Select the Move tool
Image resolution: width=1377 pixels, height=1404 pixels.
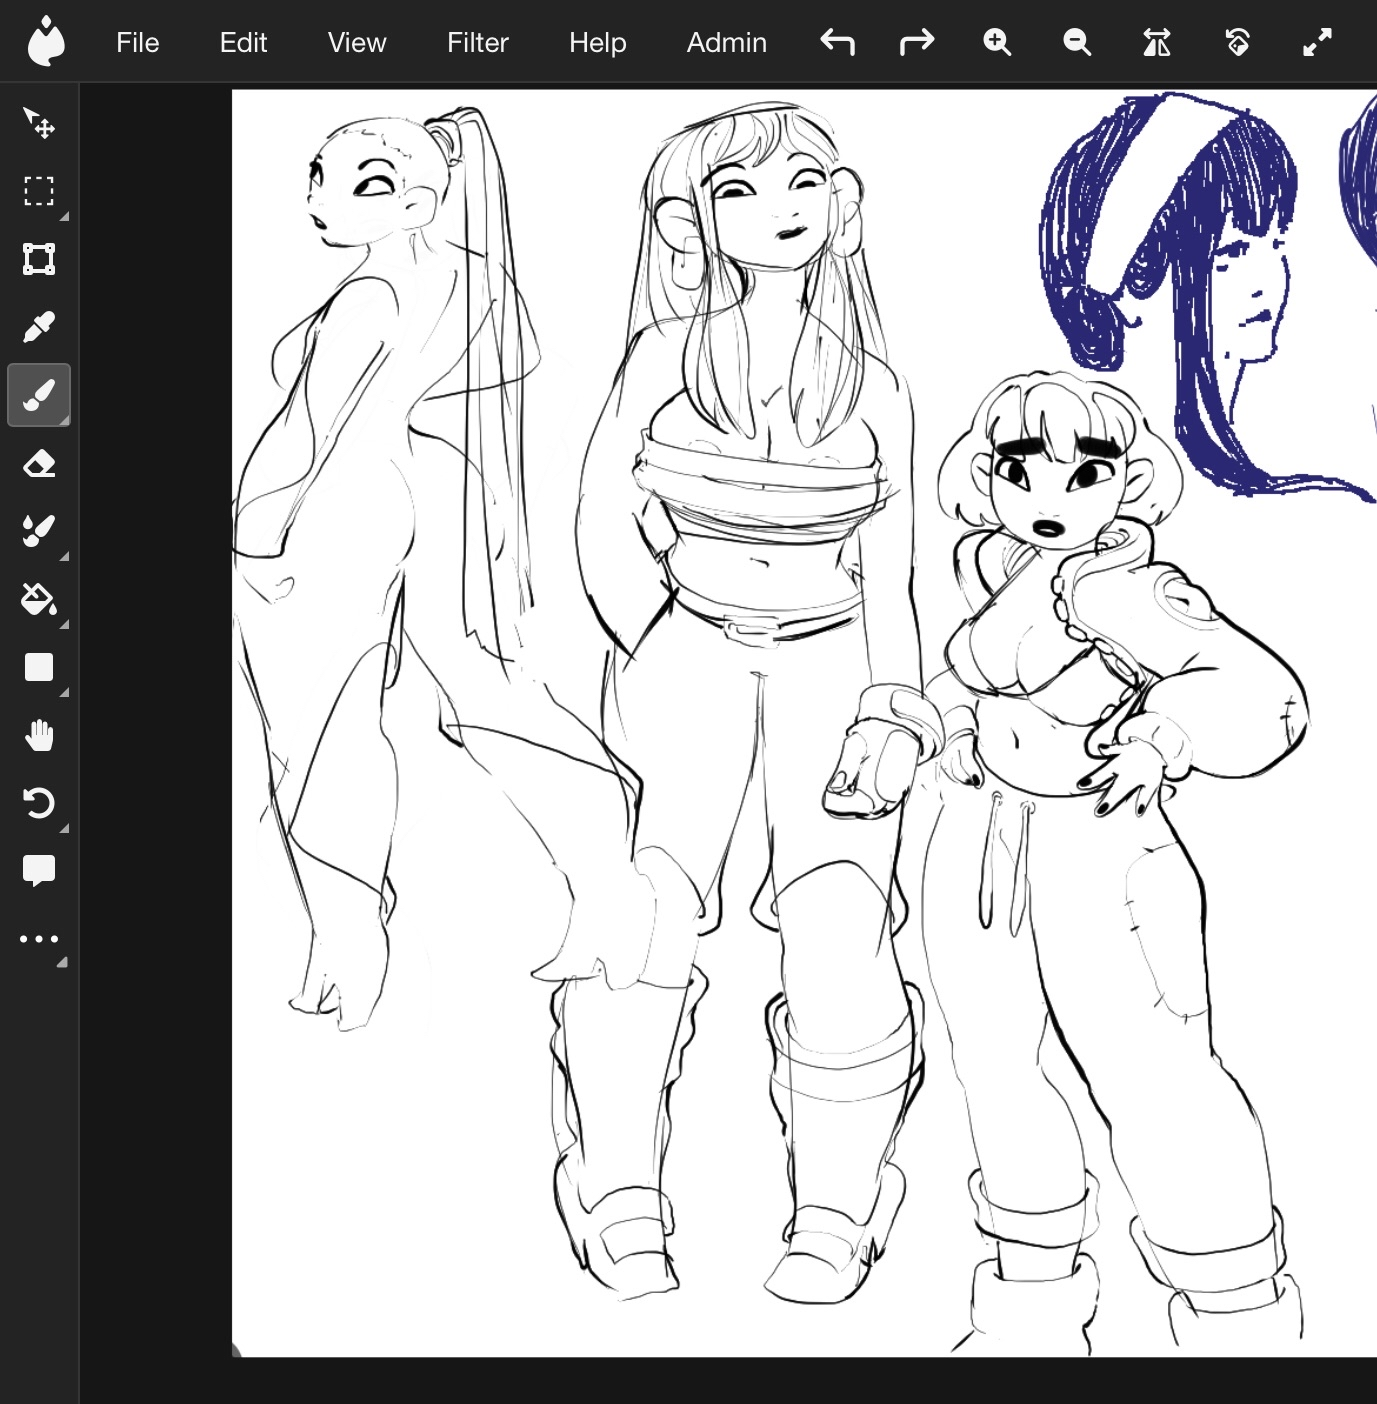(39, 123)
